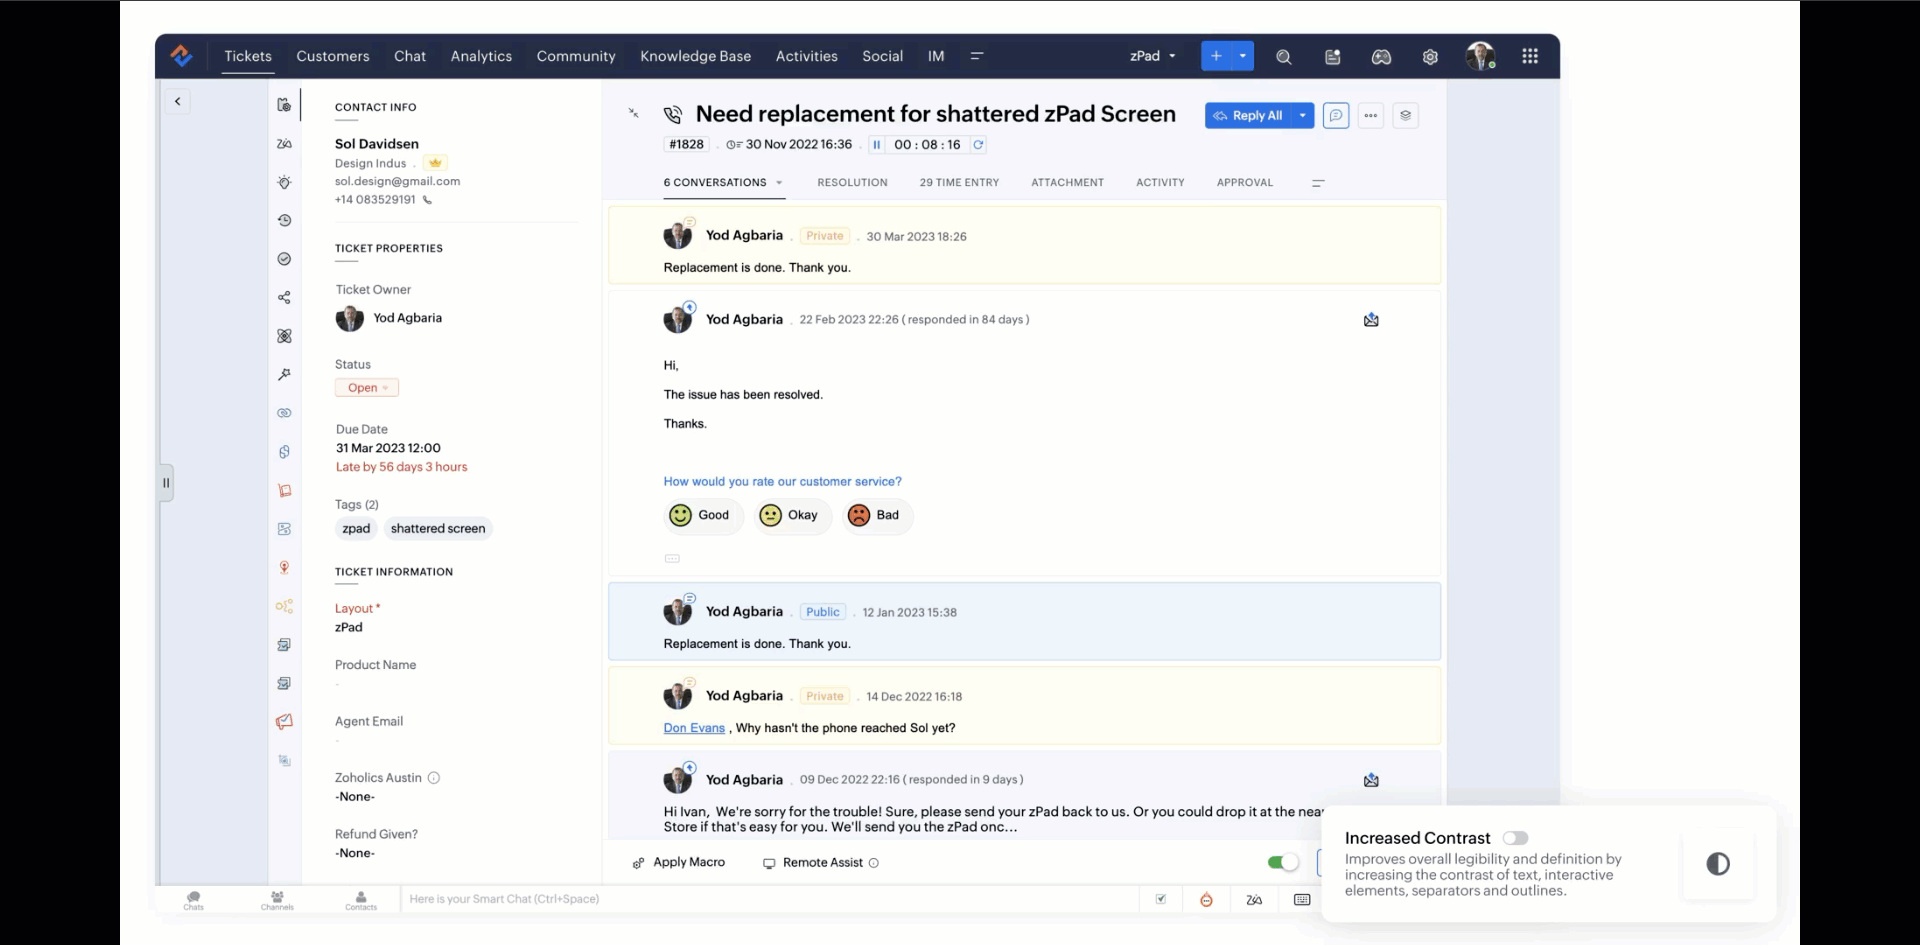Image resolution: width=1920 pixels, height=945 pixels.
Task: Click the comment bubble icon near Reply All
Action: (x=1335, y=116)
